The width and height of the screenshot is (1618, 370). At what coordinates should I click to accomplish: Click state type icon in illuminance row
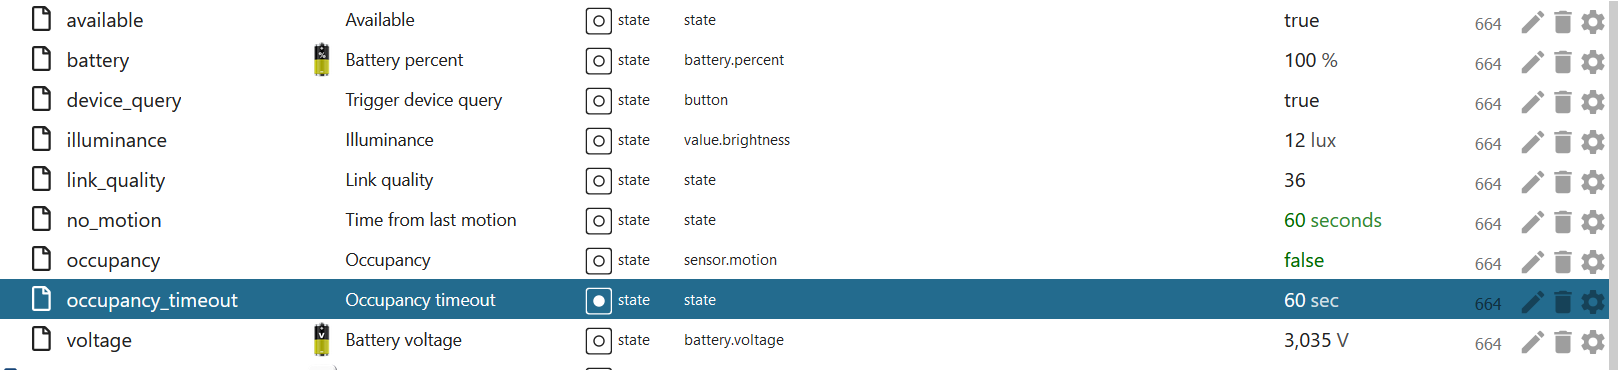point(598,140)
